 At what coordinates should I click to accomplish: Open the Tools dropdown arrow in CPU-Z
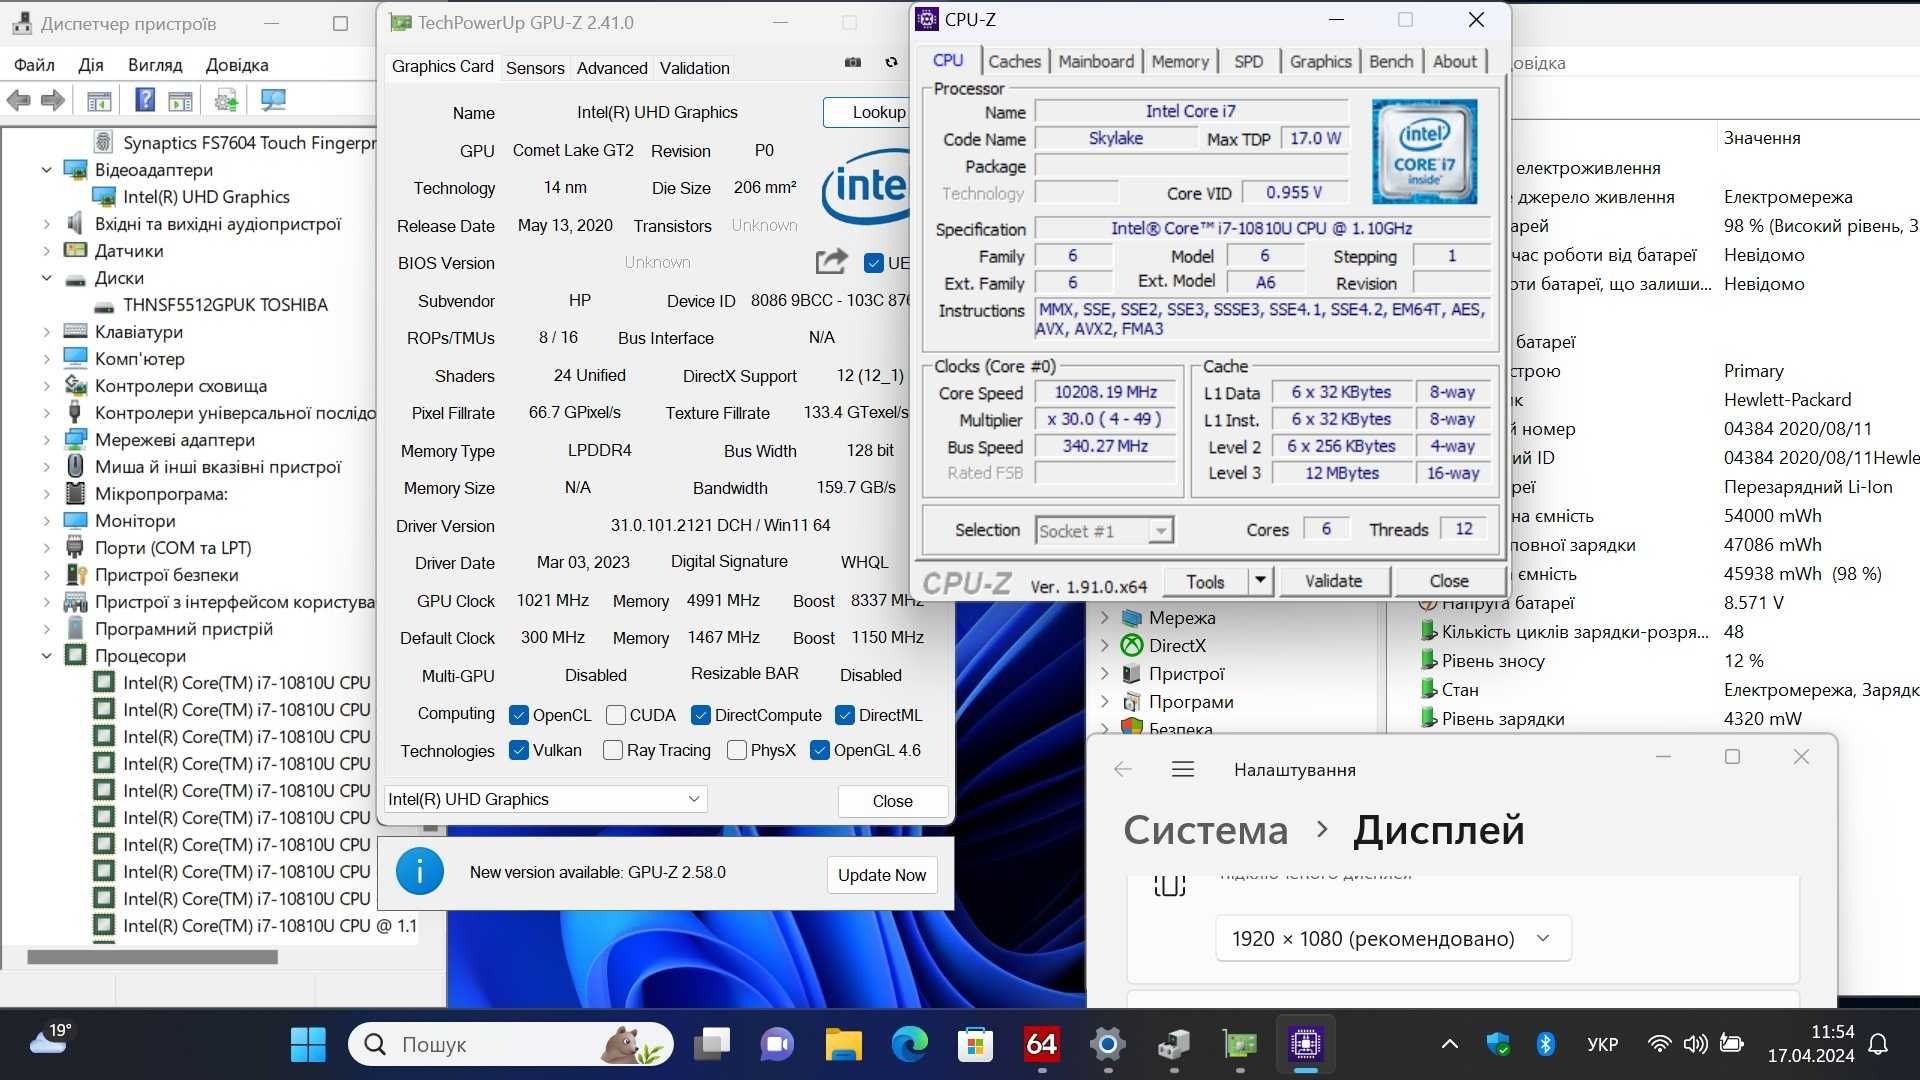pyautogui.click(x=1260, y=581)
